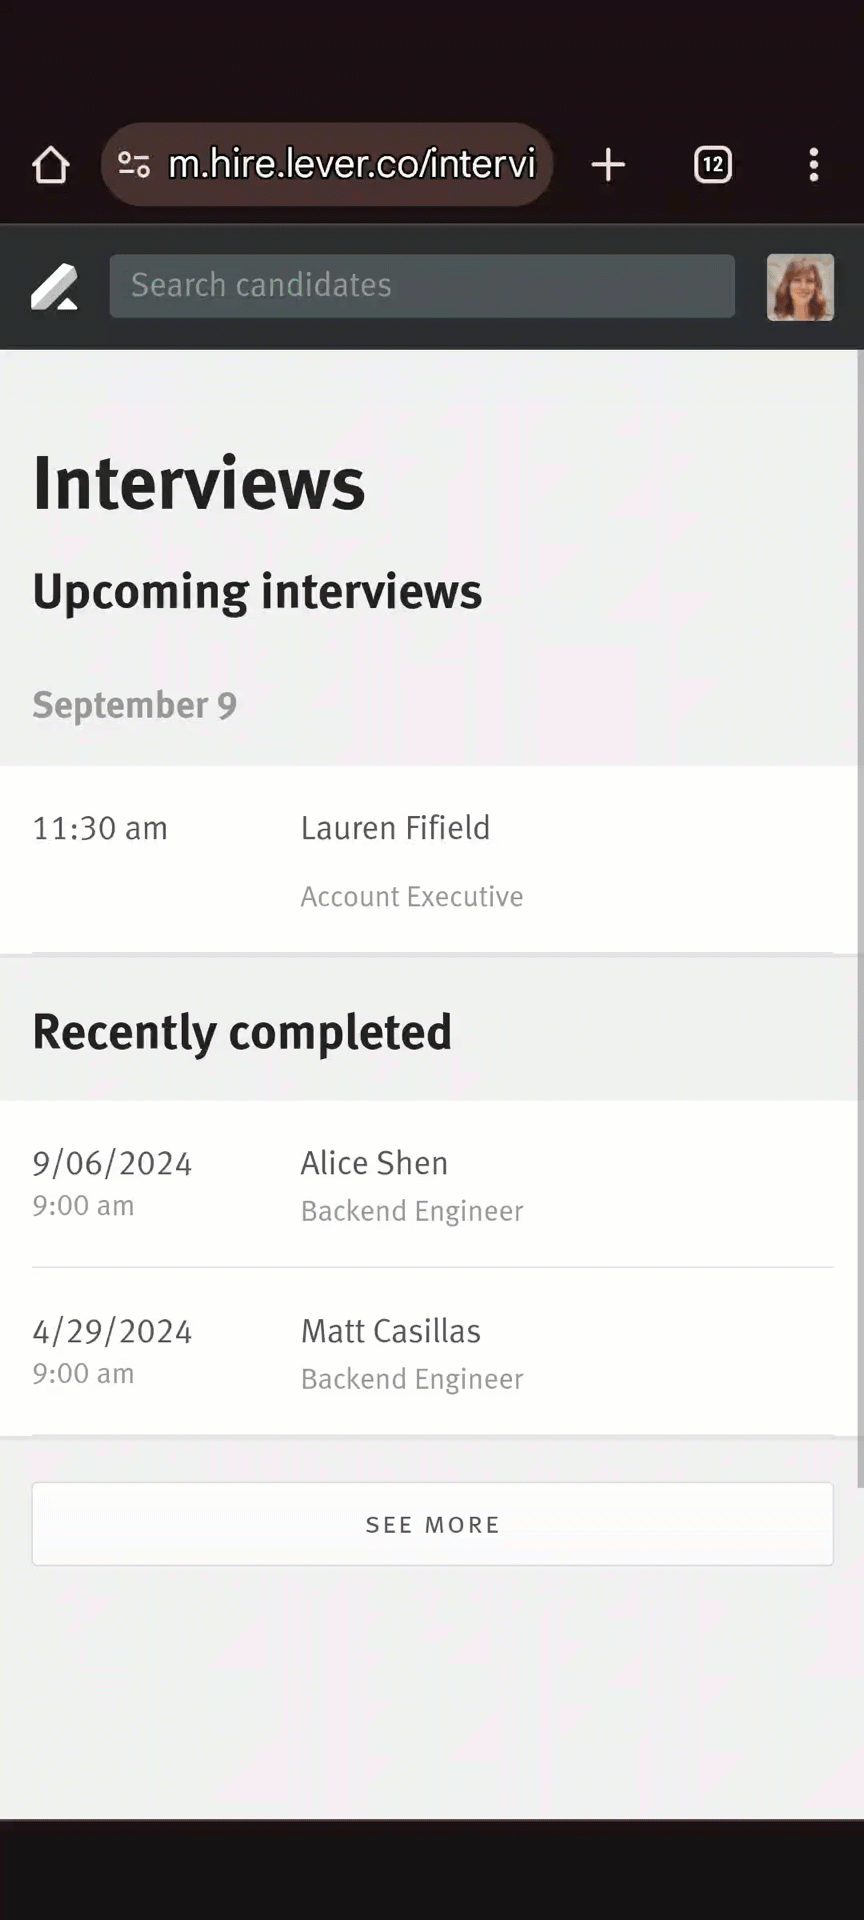Tap the Account Executive role label
Screen dimensions: 864x1920
click(x=411, y=897)
